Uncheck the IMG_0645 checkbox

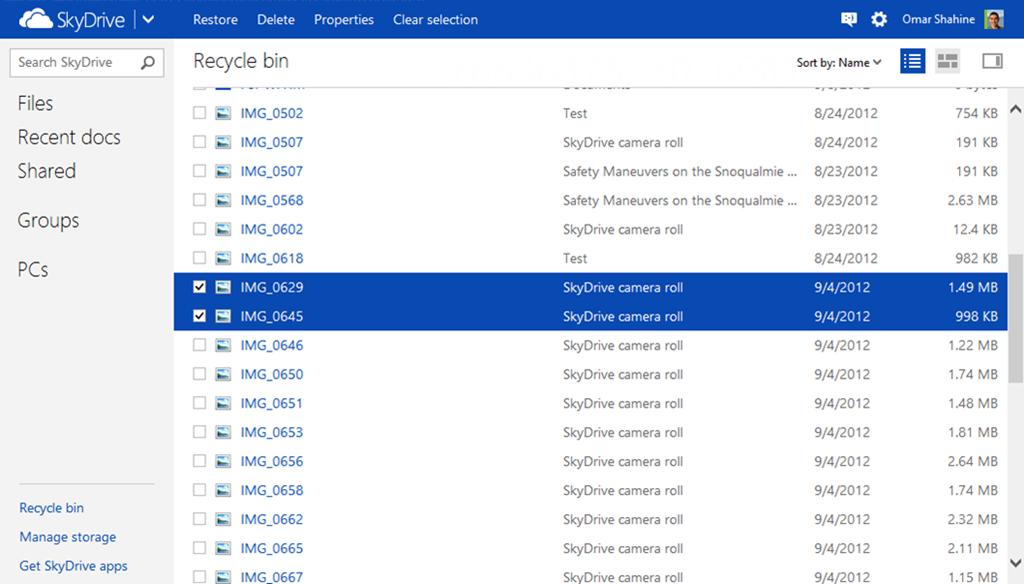(199, 316)
